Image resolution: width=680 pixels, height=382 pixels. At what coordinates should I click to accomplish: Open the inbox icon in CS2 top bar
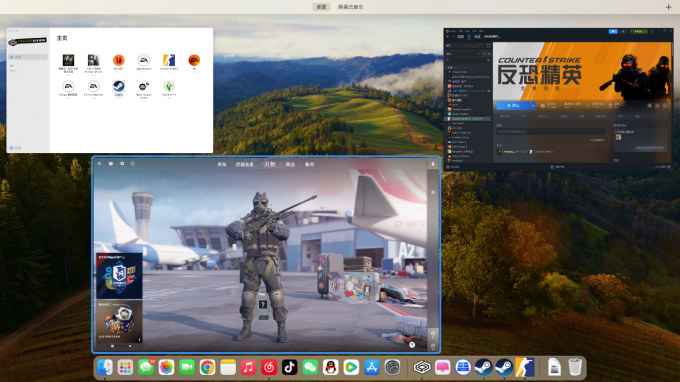pos(111,164)
